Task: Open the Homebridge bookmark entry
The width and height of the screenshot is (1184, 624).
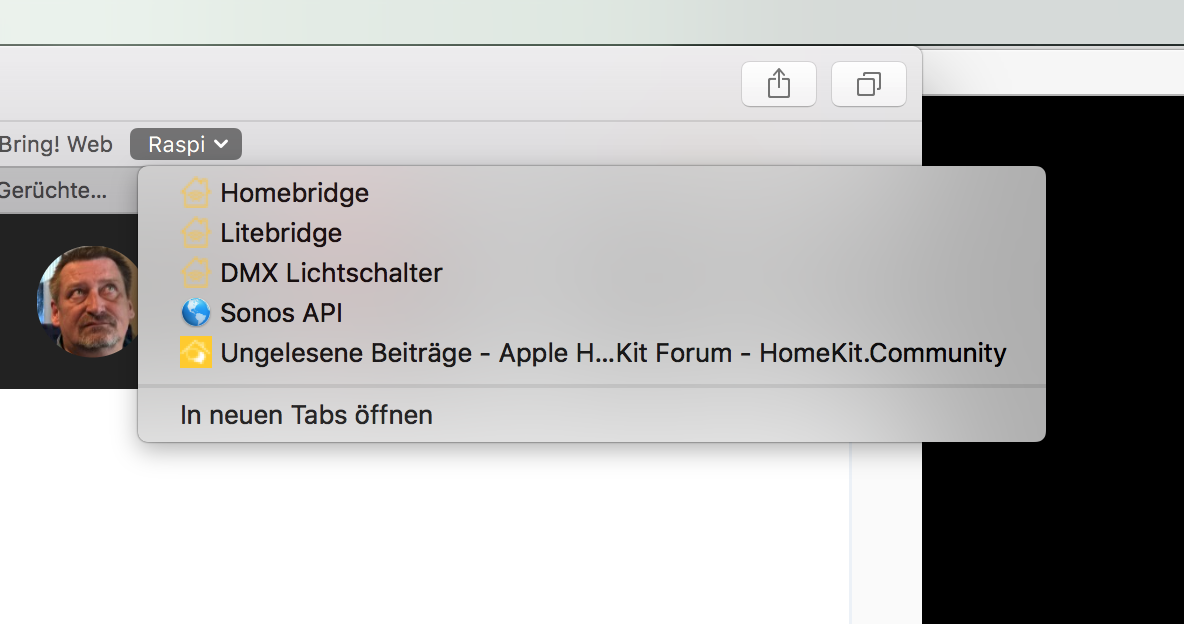Action: [294, 192]
